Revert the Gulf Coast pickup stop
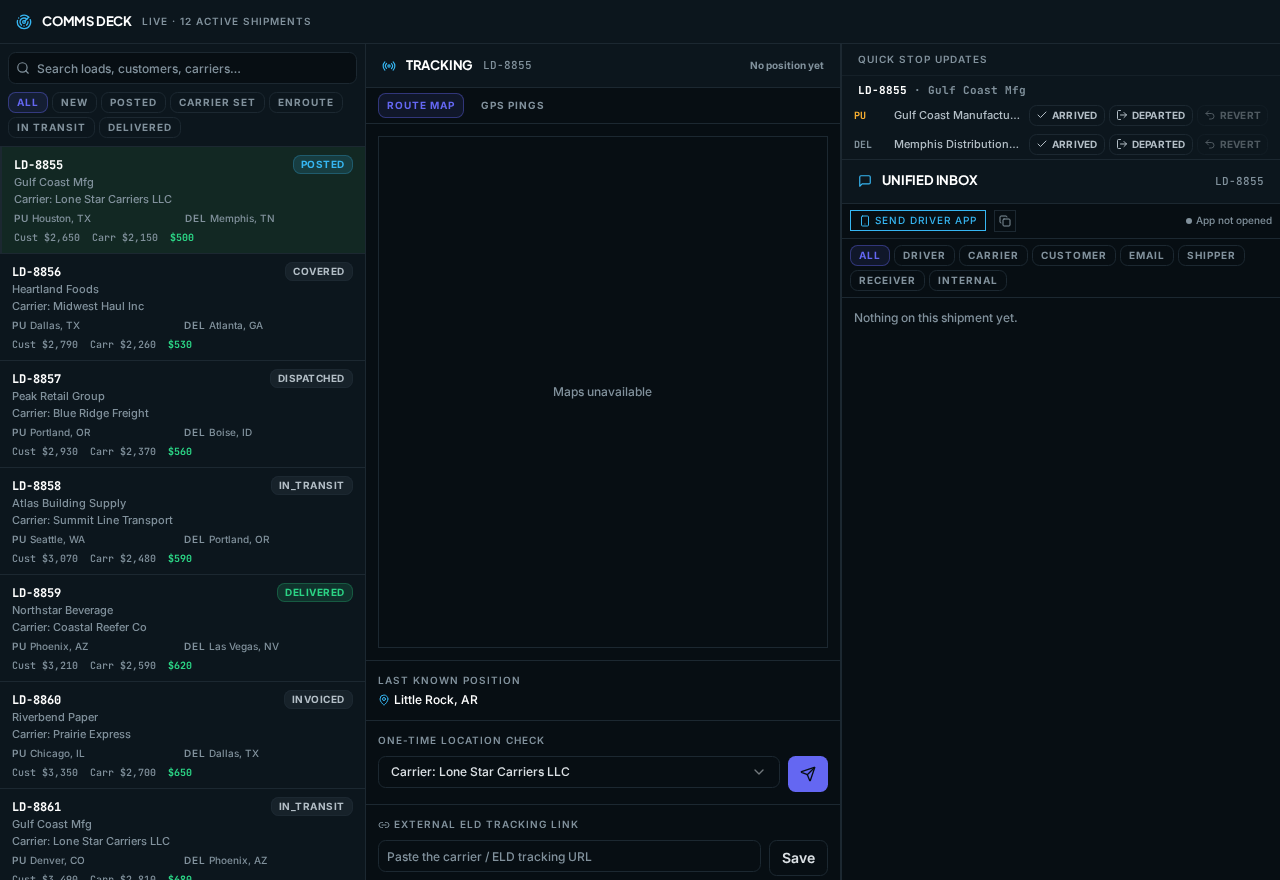This screenshot has width=1280, height=880. point(1233,116)
